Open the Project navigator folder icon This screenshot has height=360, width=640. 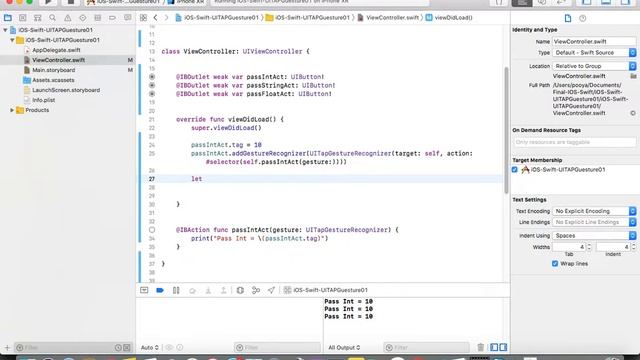point(7,18)
